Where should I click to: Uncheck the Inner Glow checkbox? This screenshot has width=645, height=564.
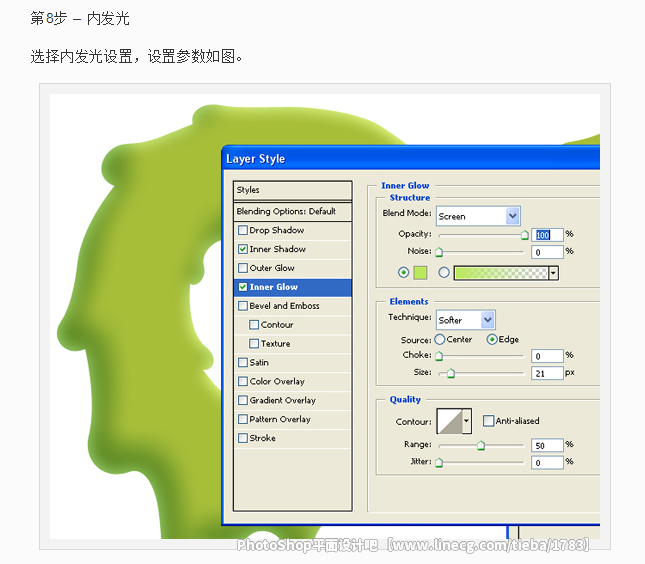(243, 287)
